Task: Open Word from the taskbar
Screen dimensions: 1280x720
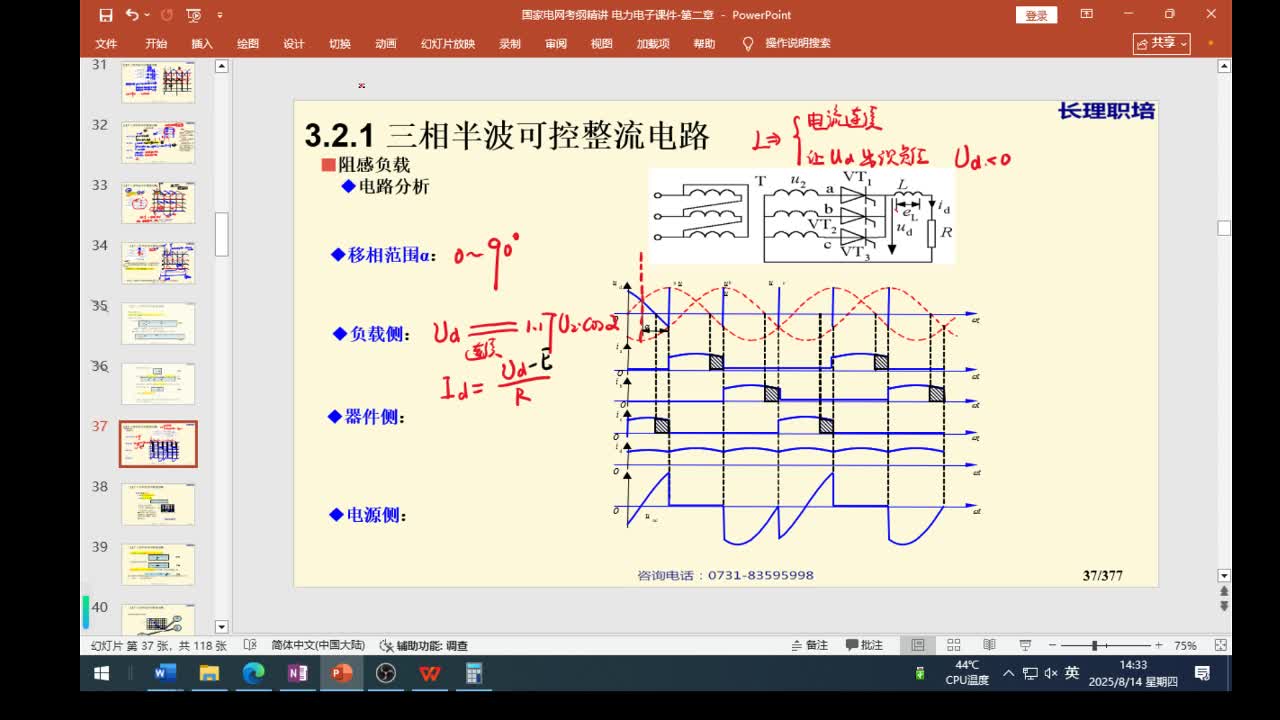Action: [164, 674]
